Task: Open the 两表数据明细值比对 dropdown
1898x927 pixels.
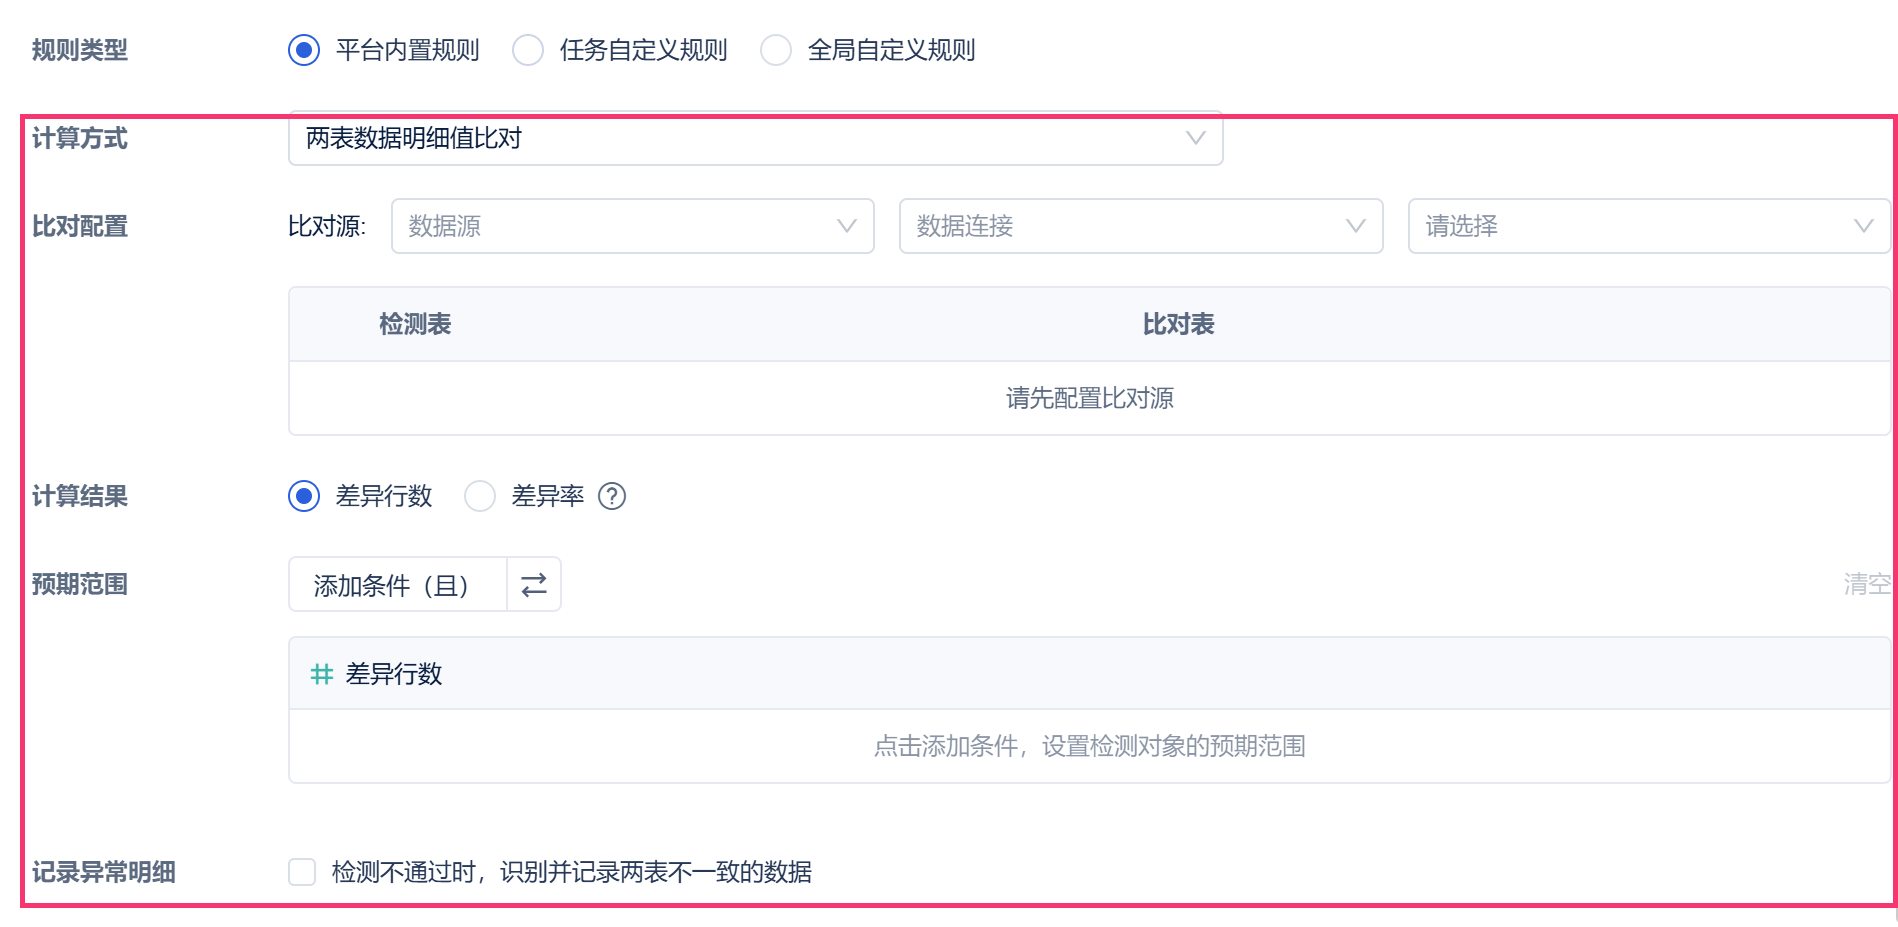Action: coord(740,138)
